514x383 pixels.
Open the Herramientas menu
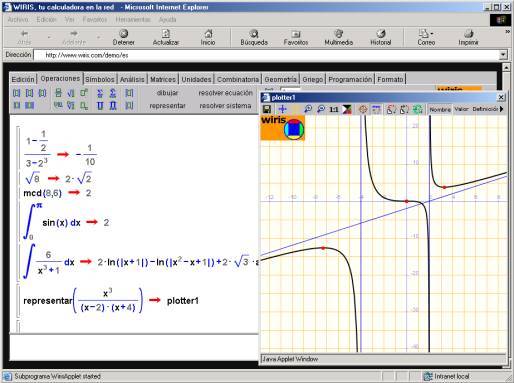point(133,20)
